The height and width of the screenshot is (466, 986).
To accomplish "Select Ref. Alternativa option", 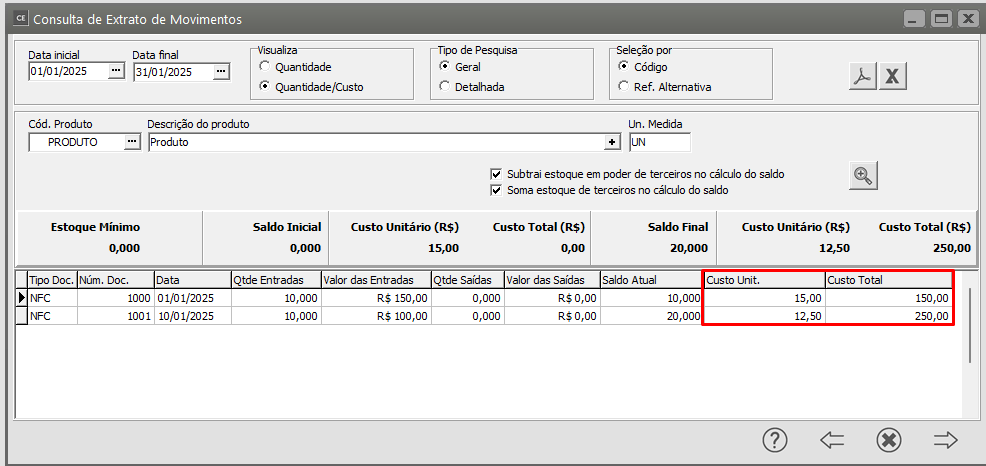I will [624, 87].
